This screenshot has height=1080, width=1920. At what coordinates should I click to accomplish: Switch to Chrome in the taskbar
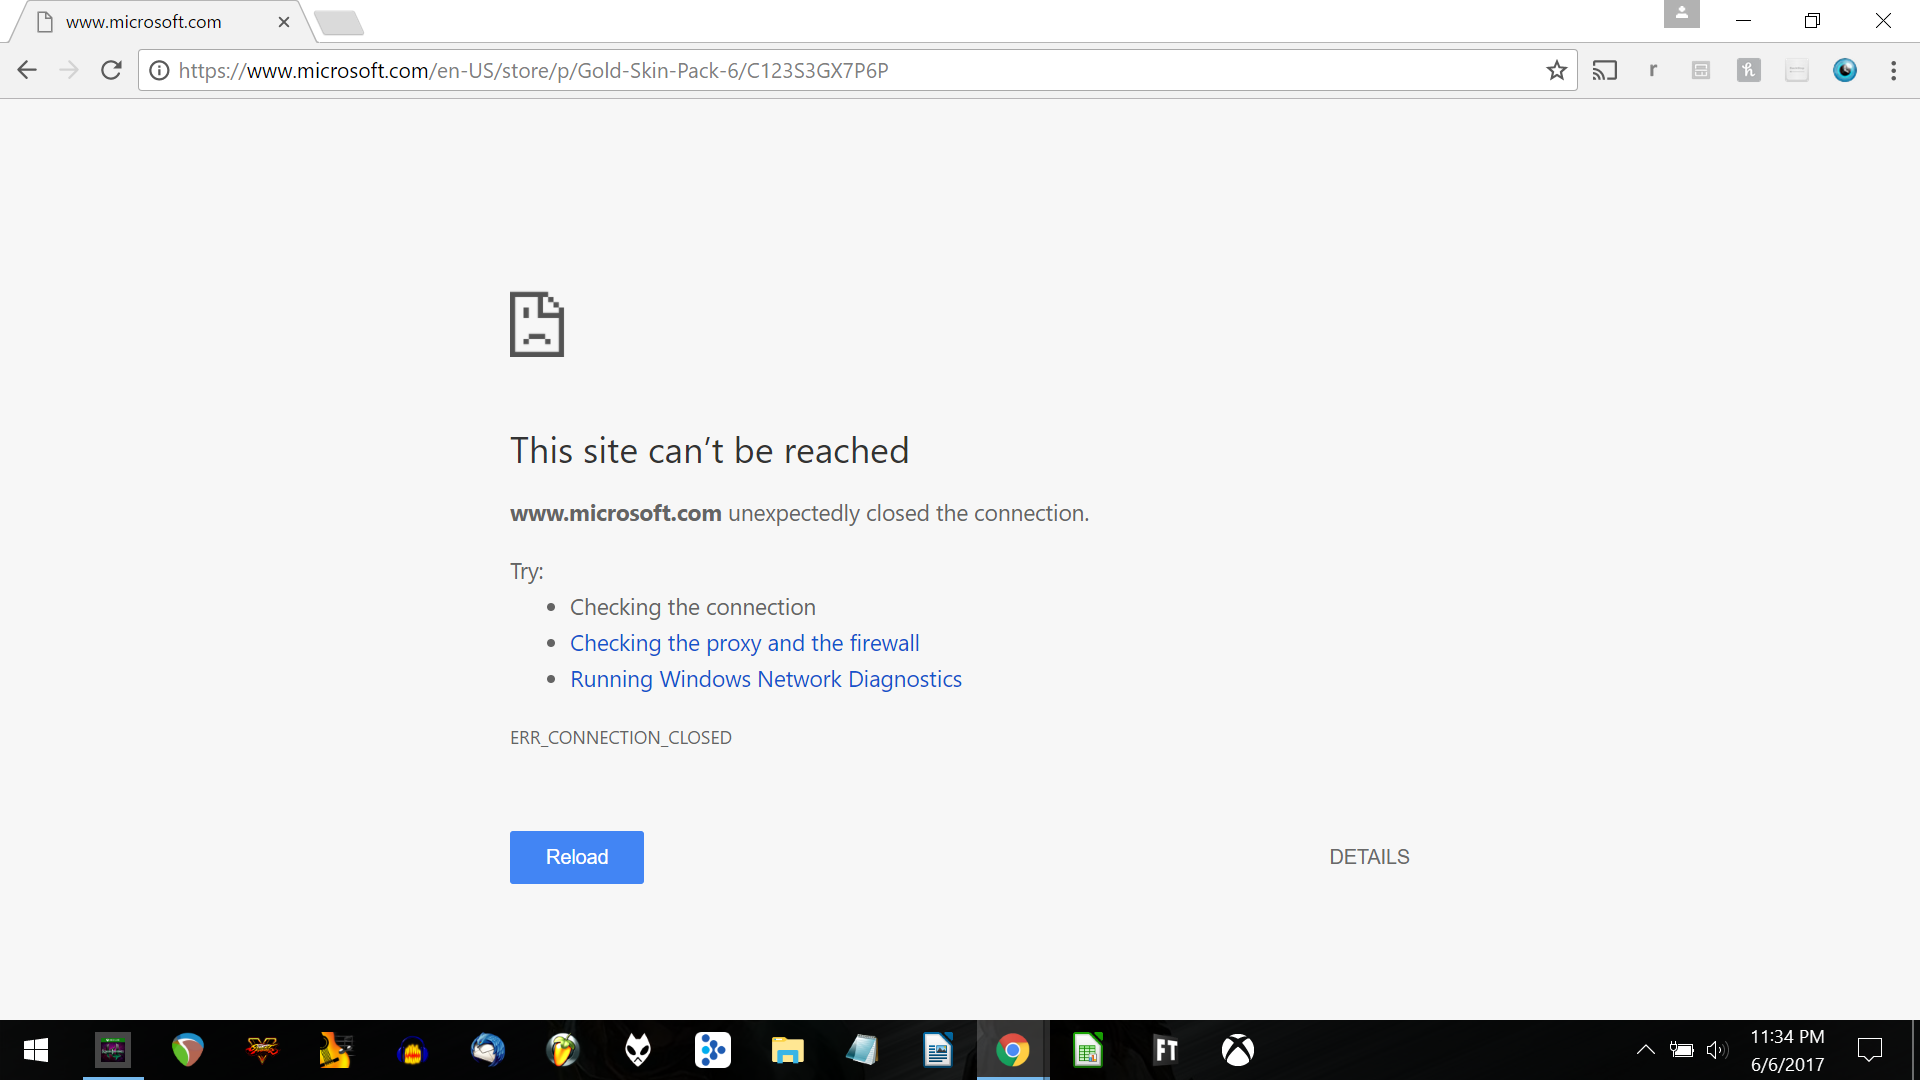click(x=1012, y=1050)
